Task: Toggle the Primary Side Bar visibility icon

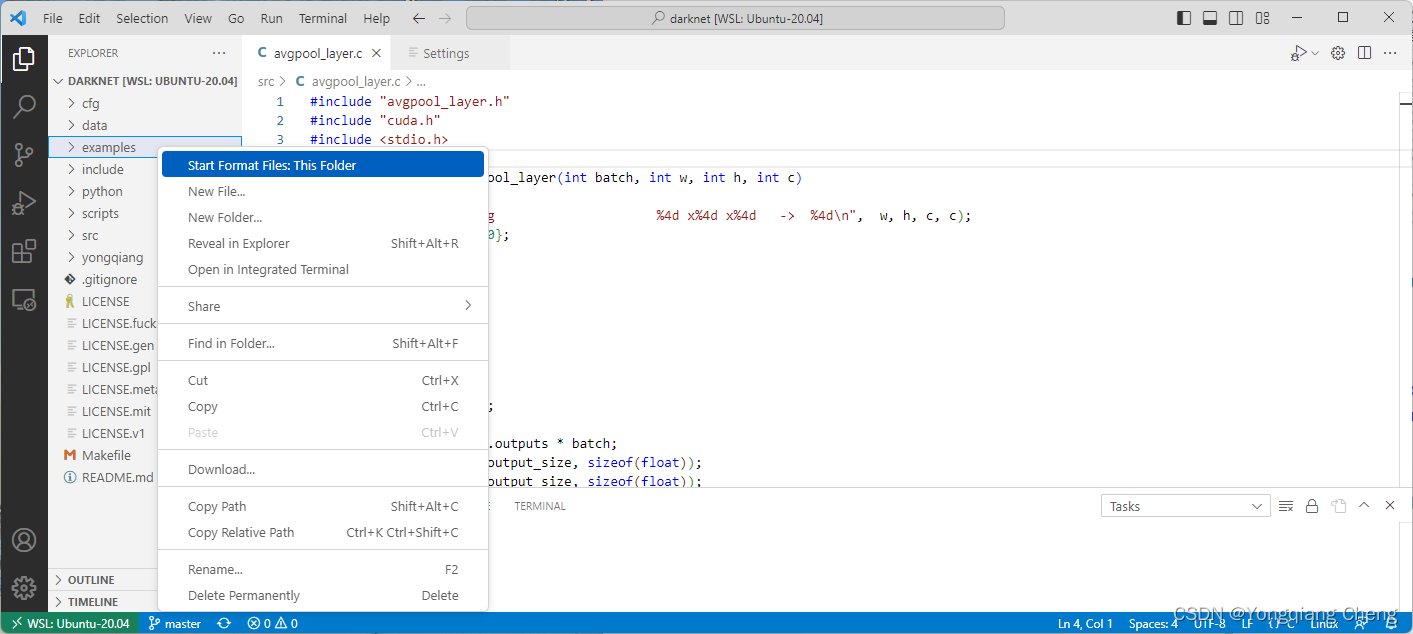Action: [1184, 17]
